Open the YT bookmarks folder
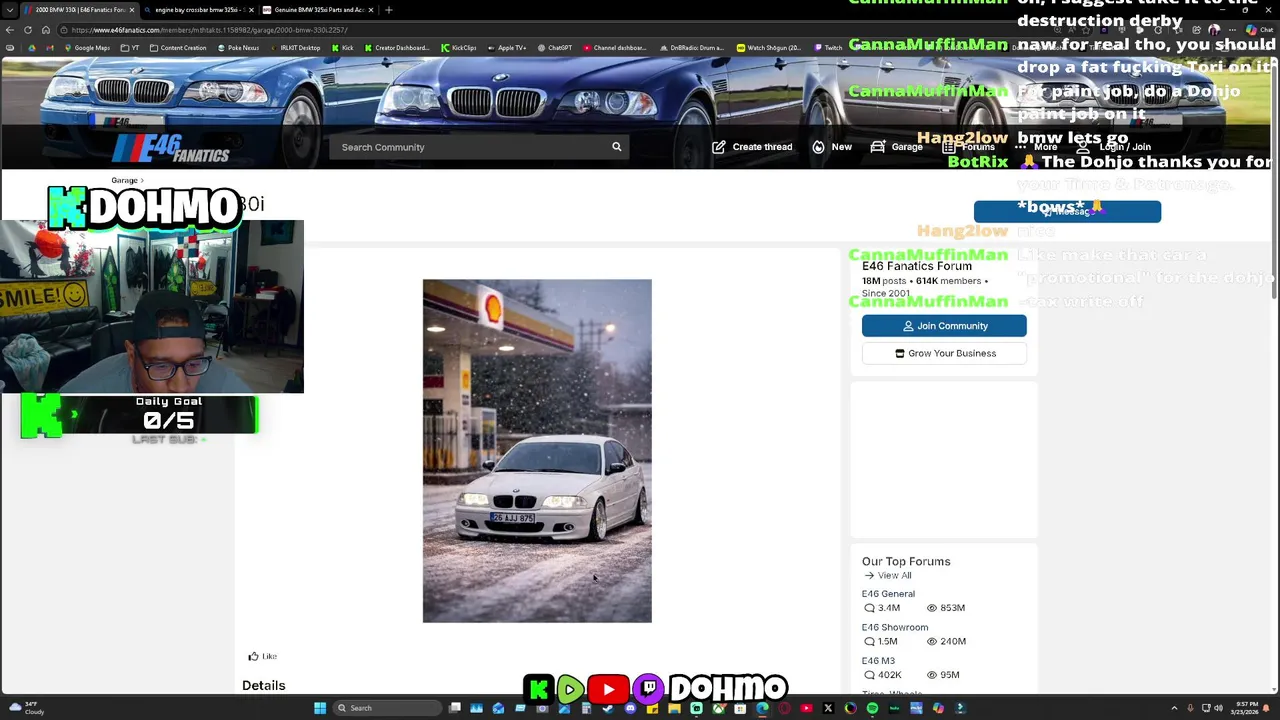The width and height of the screenshot is (1280, 720). (x=131, y=47)
